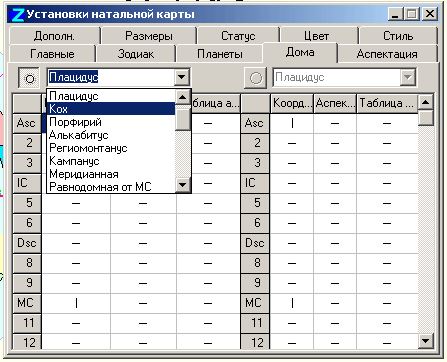Select the left Dsc row header
447x362 pixels.
coord(27,243)
